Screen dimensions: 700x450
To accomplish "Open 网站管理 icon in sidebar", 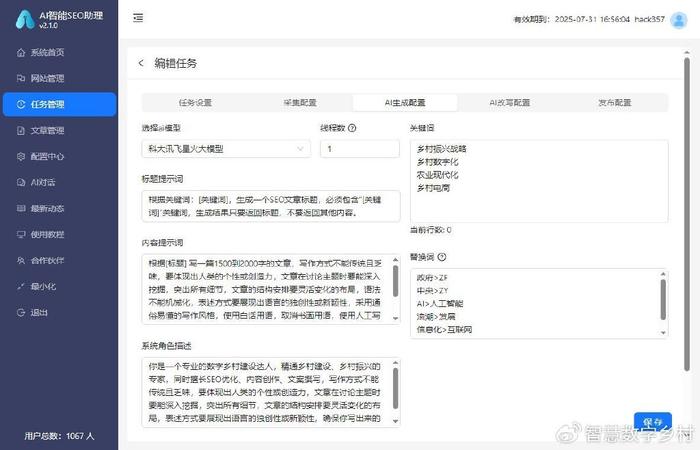I will pos(21,79).
